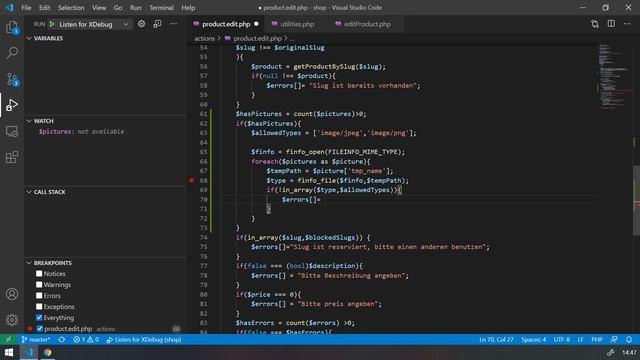Image resolution: width=640 pixels, height=360 pixels.
Task: Open the Run and Debug view
Action: pyautogui.click(x=12, y=105)
